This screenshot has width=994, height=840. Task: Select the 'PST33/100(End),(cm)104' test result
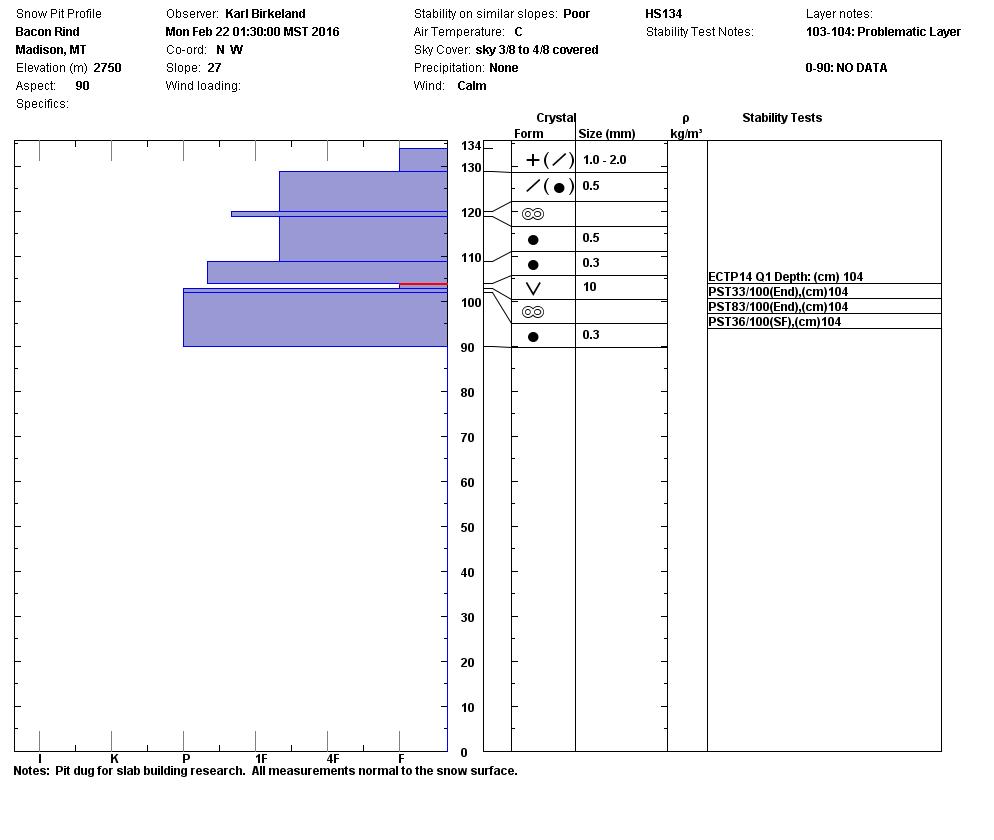coord(778,292)
